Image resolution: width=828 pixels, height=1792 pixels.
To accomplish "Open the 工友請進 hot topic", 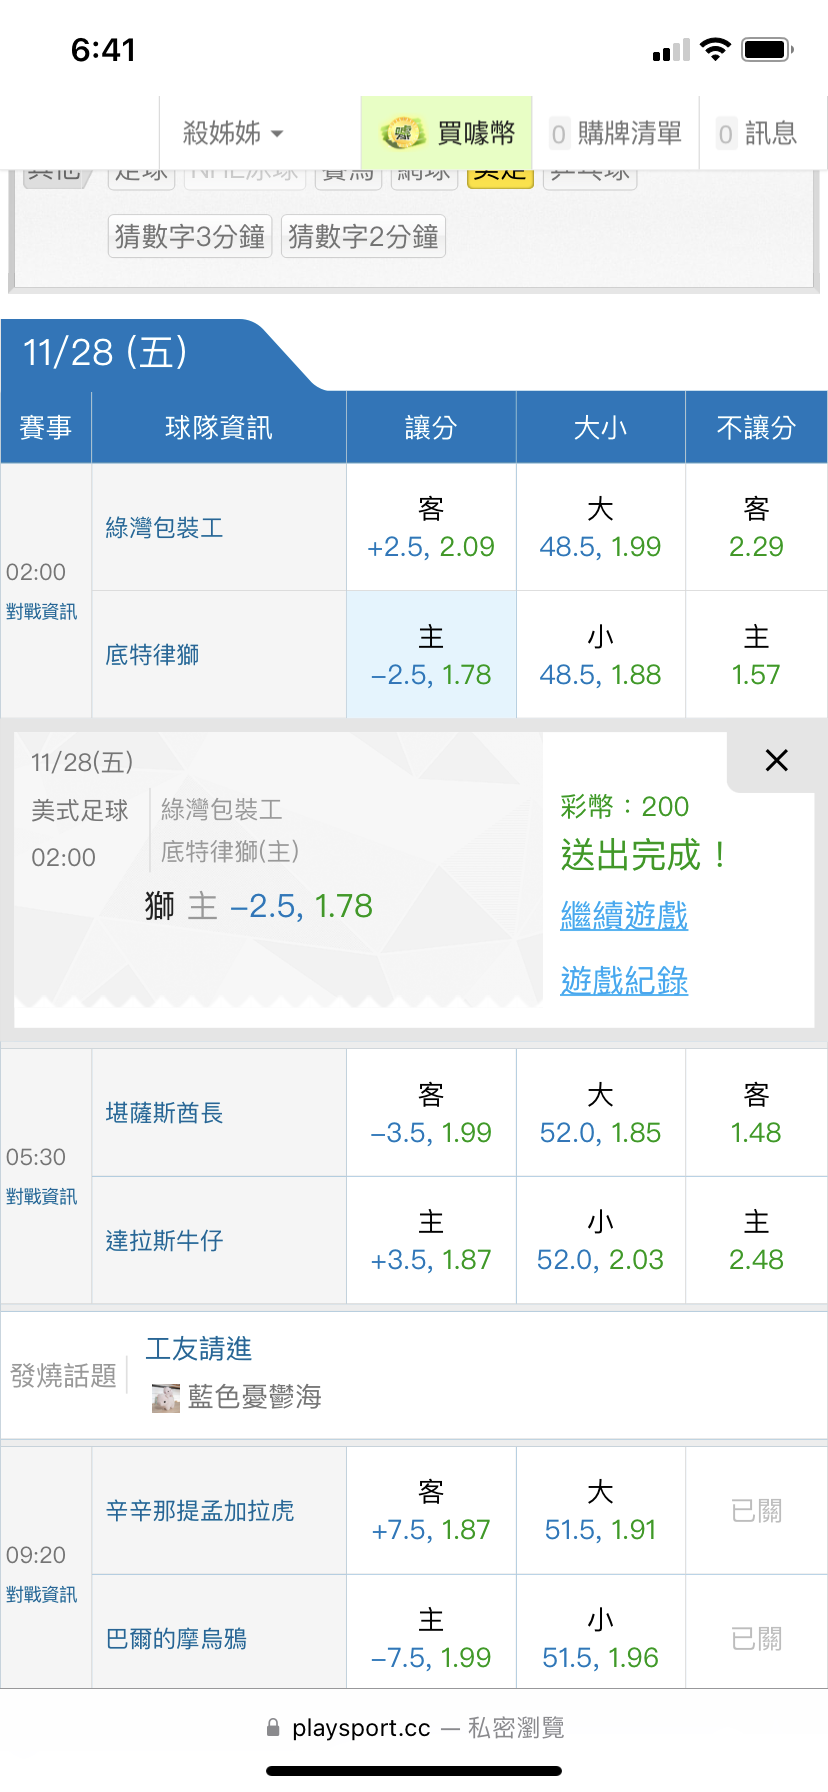I will click(x=199, y=1349).
